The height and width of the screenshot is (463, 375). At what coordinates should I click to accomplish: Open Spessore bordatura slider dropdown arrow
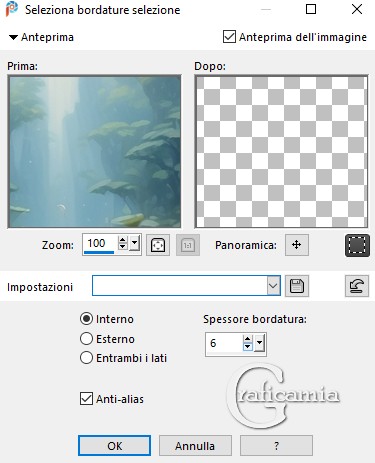coord(260,343)
